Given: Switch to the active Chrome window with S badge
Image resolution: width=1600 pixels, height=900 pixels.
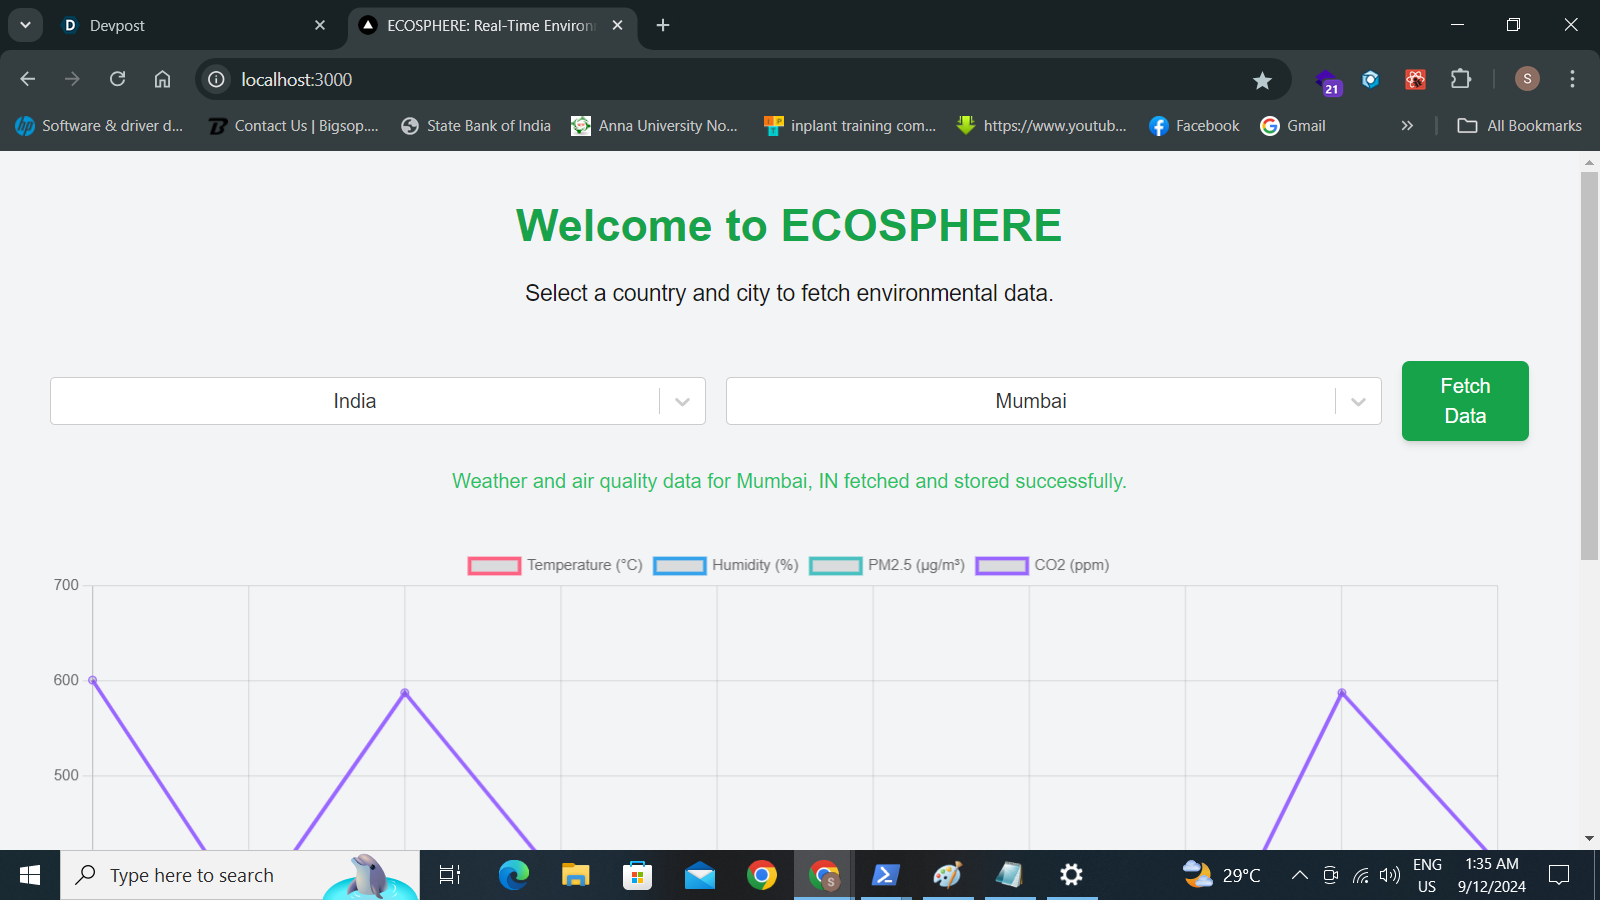Looking at the screenshot, I should point(824,875).
